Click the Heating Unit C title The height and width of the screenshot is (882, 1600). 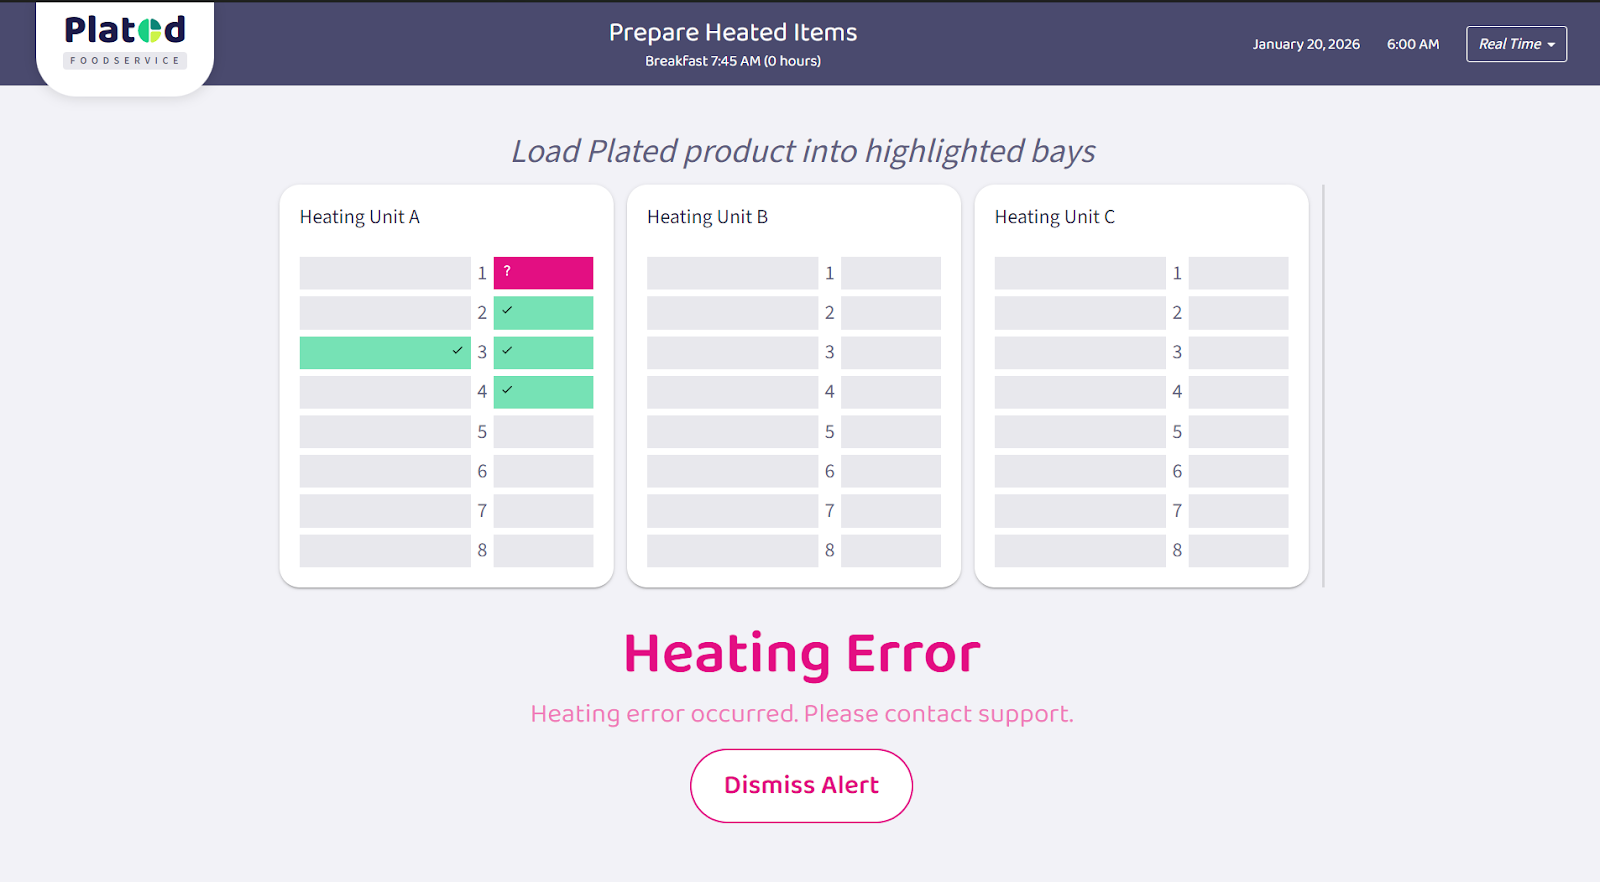[1054, 217]
